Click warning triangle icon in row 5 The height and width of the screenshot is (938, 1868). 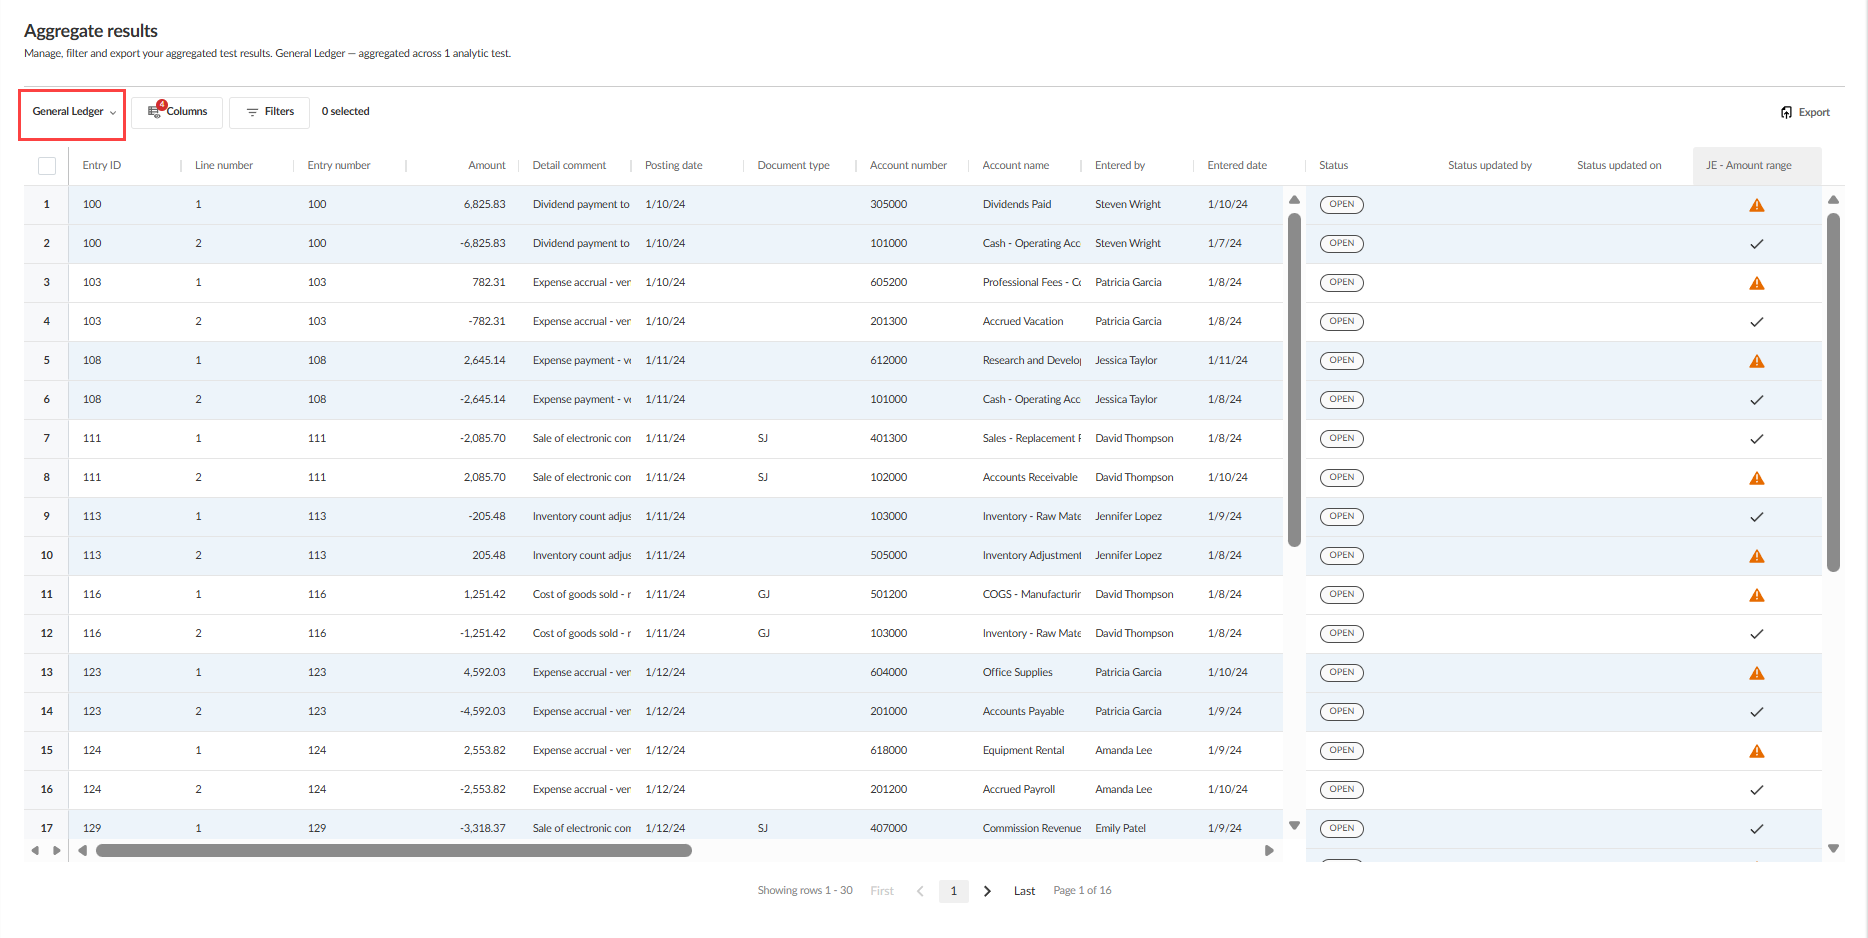pos(1756,361)
